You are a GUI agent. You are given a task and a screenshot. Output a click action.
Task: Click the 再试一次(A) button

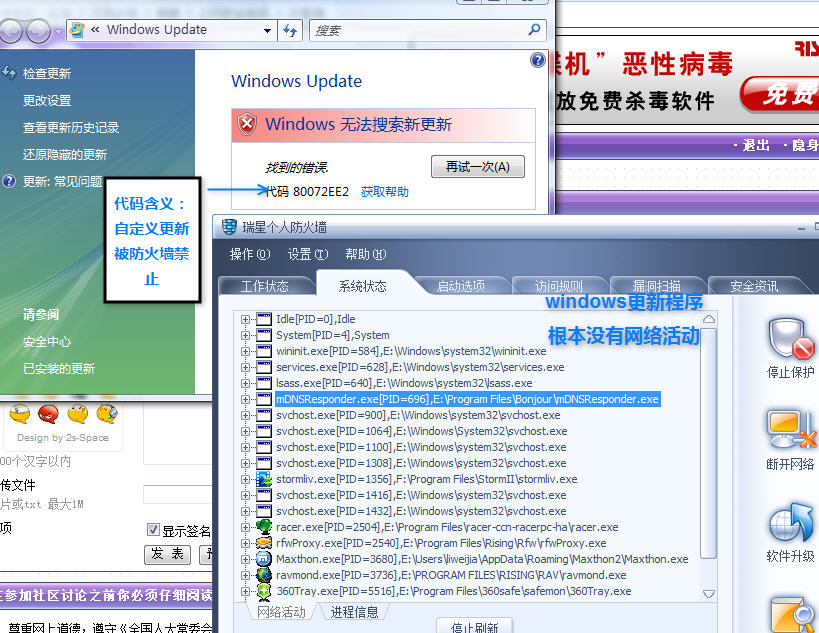[477, 167]
